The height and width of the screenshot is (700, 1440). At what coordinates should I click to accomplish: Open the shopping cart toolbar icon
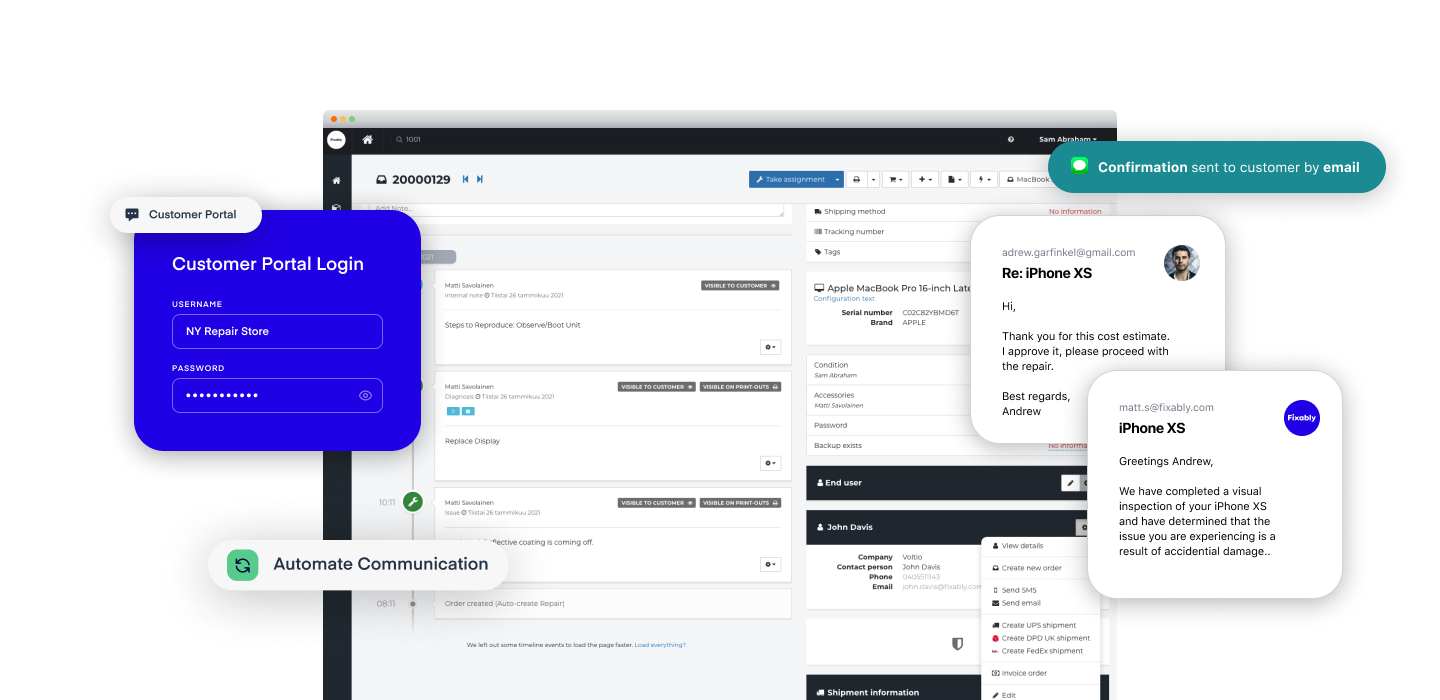click(x=893, y=179)
